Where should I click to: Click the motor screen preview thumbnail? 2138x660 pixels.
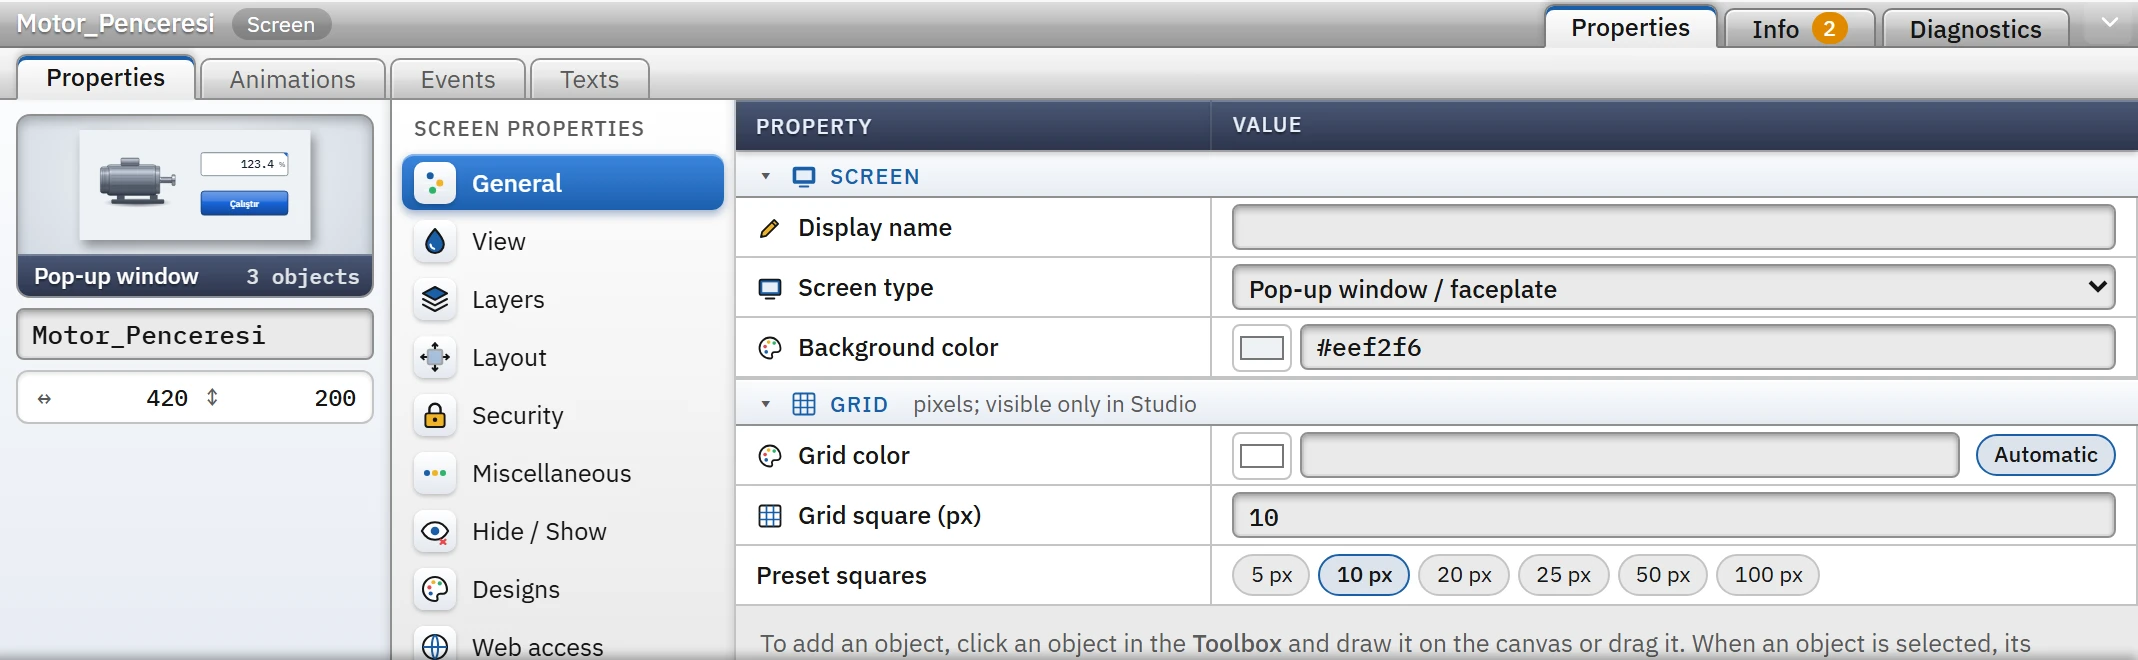(x=195, y=185)
